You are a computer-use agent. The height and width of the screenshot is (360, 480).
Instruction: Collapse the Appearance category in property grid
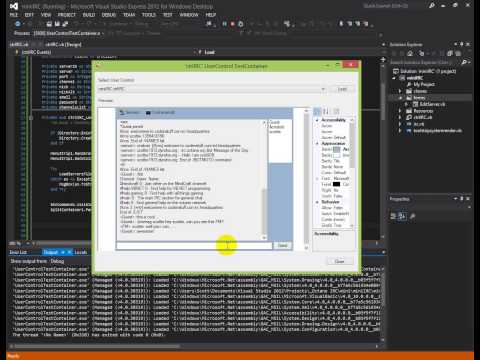317,143
